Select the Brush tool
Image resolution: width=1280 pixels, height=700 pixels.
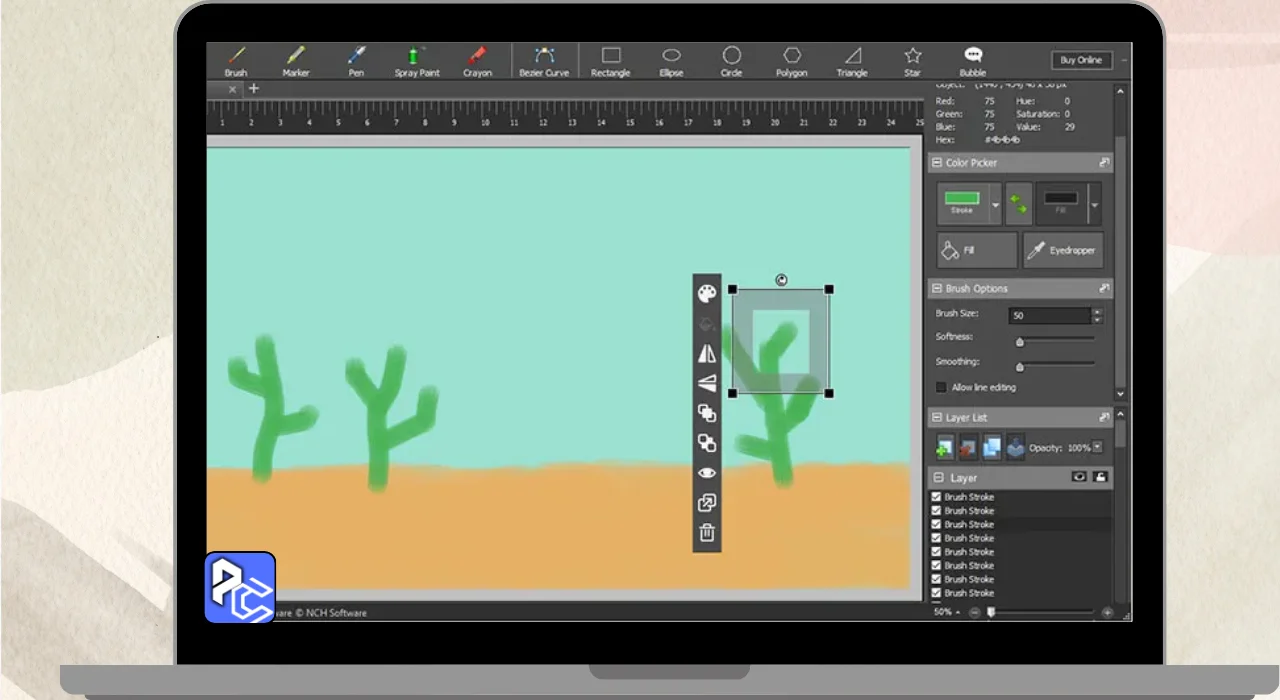236,61
